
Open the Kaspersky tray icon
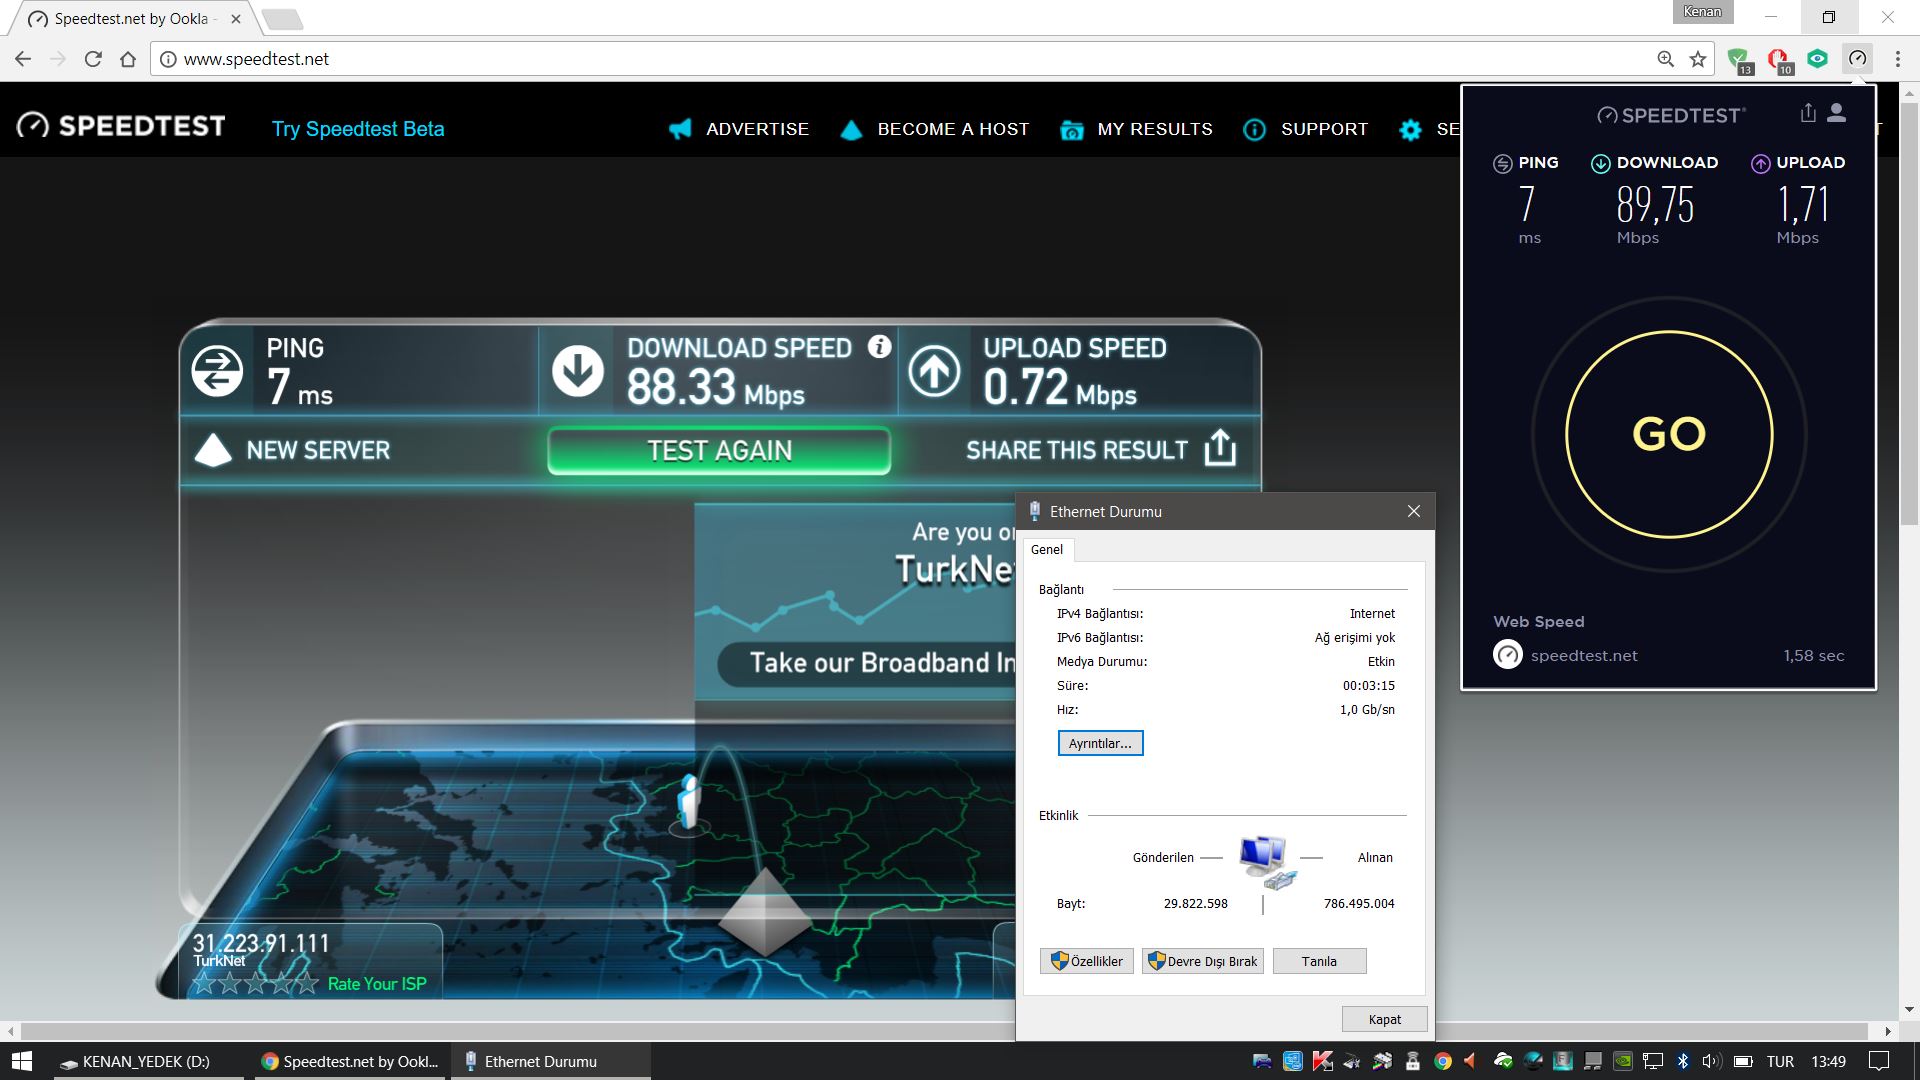(x=1322, y=1061)
